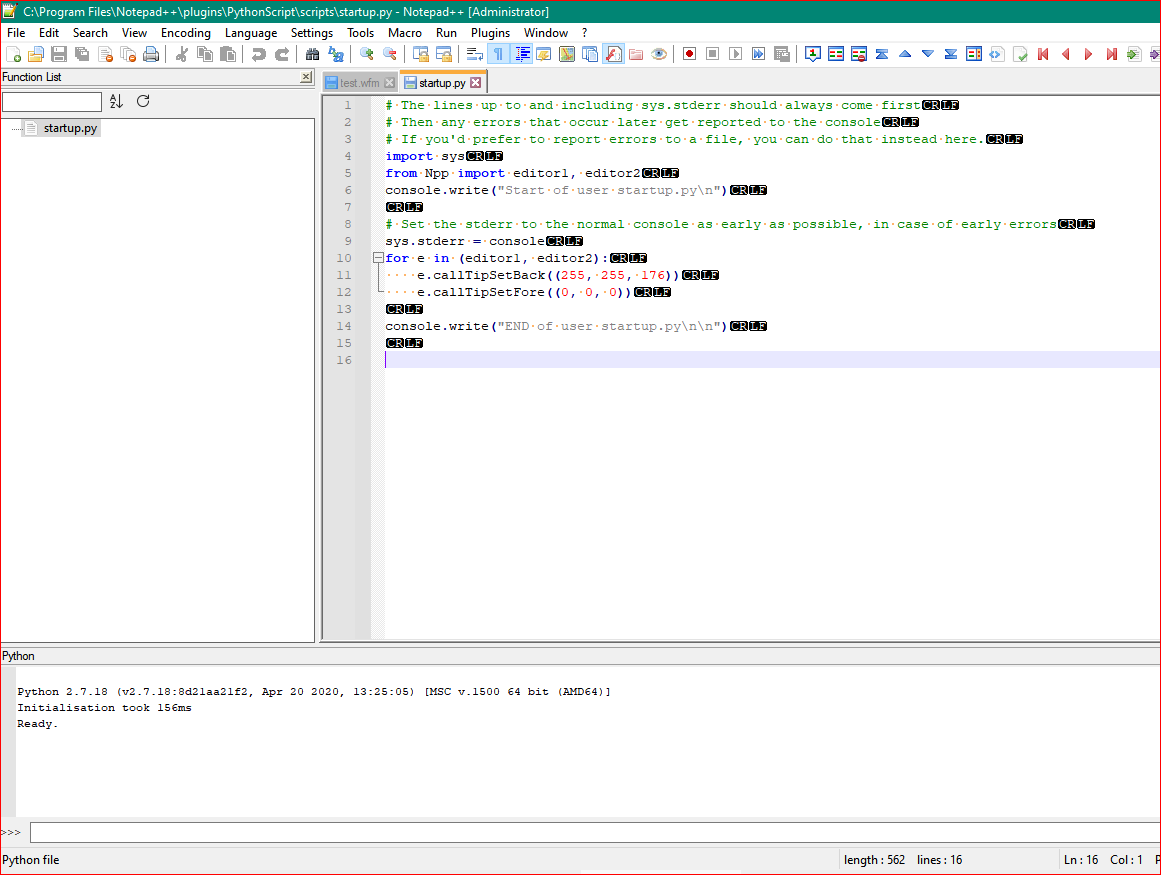Start macro recording with the red record icon

pyautogui.click(x=688, y=54)
